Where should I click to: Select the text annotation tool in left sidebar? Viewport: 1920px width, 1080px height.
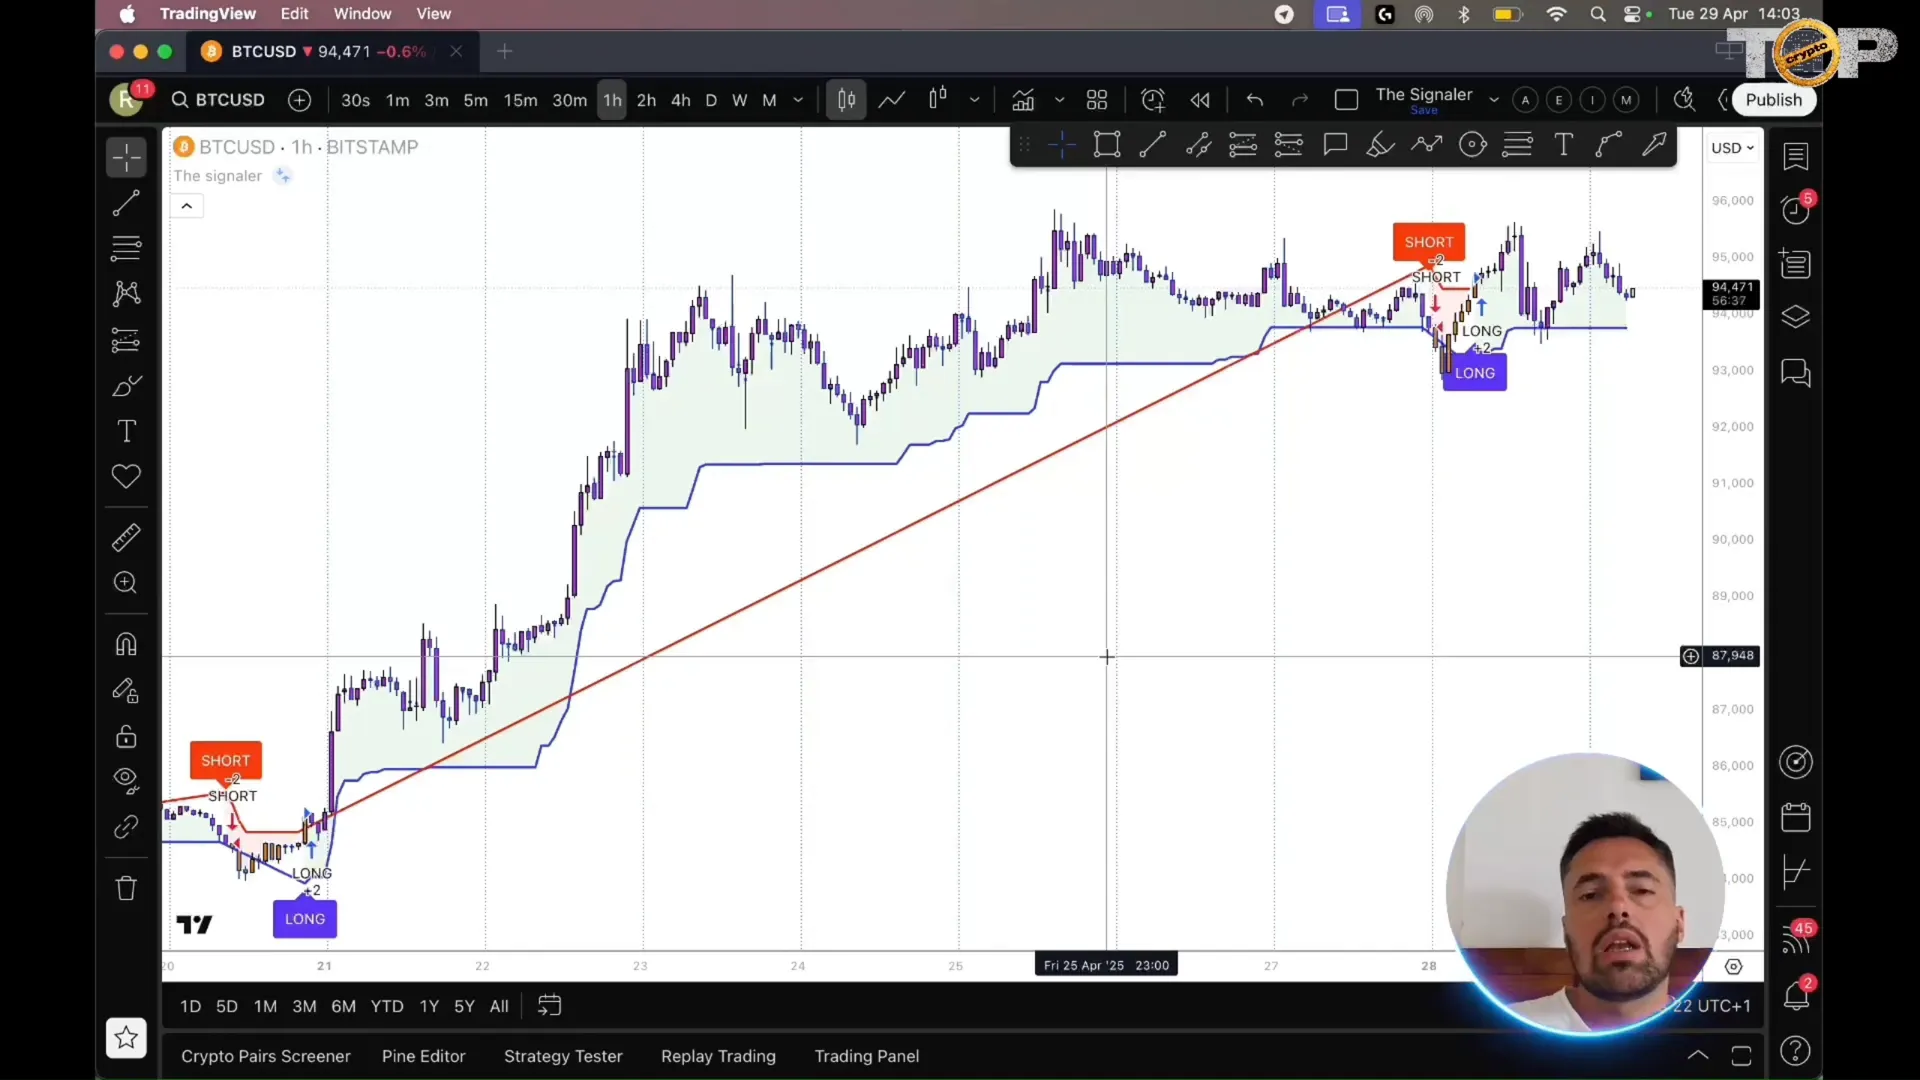(x=126, y=431)
